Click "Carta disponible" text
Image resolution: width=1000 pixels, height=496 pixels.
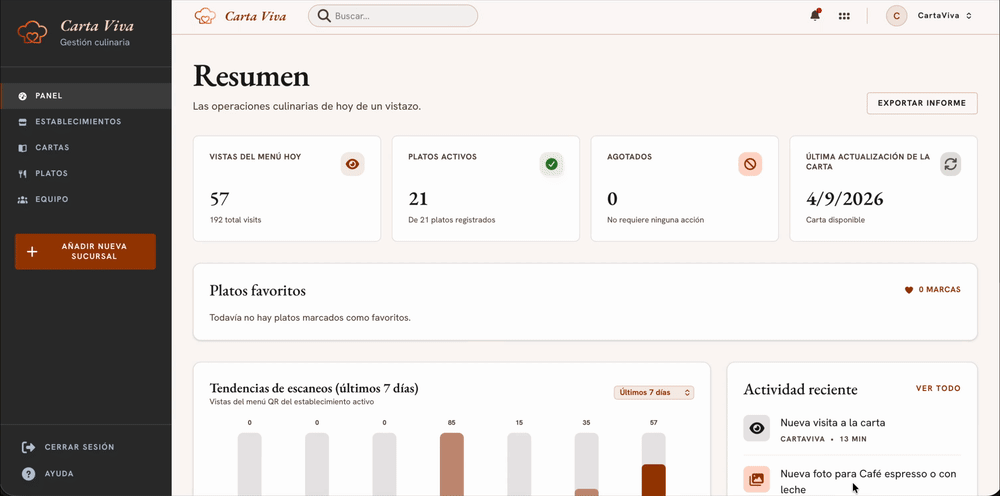coord(835,220)
